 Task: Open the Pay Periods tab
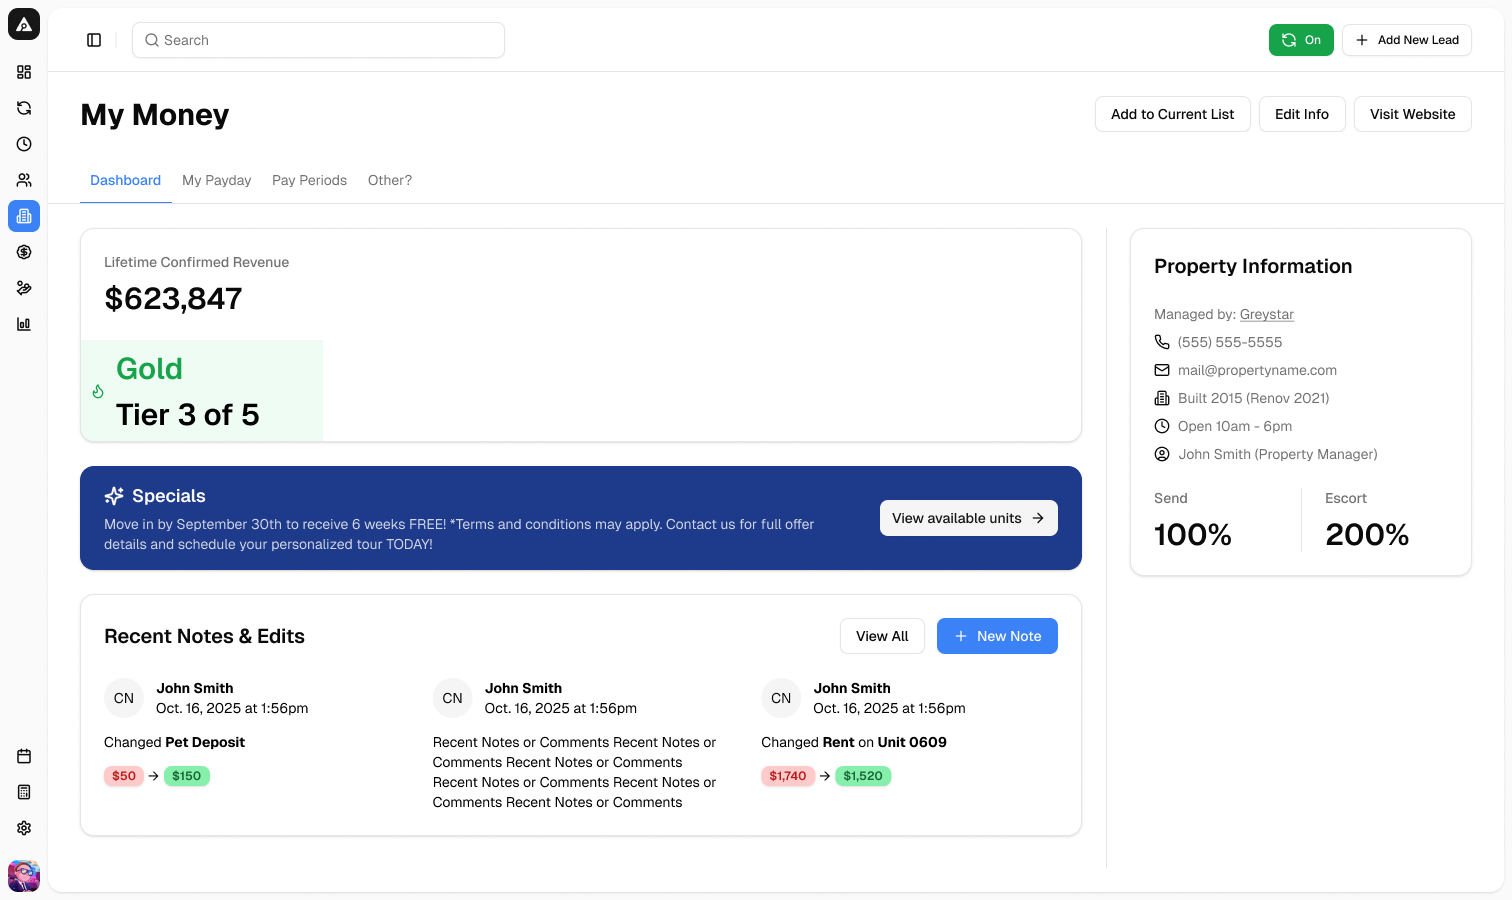tap(310, 180)
